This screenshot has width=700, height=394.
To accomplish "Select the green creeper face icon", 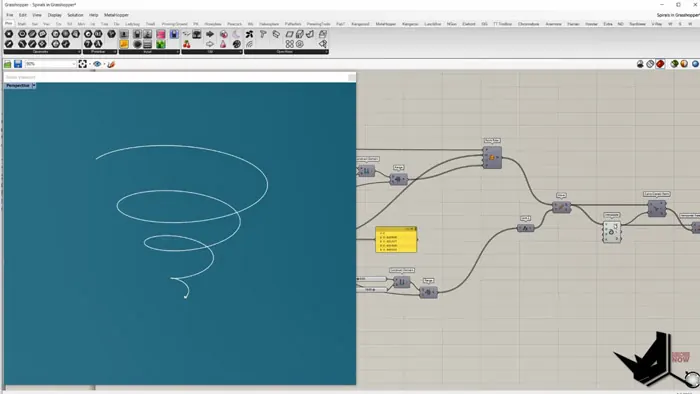I will 161,44.
